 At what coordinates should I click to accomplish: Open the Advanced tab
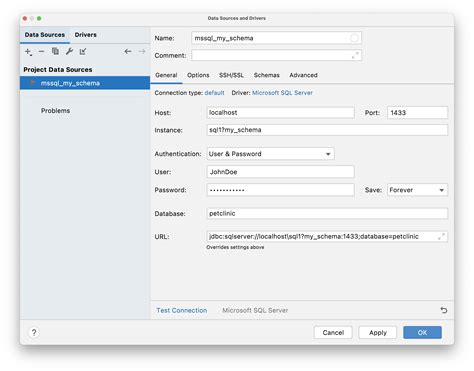(x=303, y=75)
